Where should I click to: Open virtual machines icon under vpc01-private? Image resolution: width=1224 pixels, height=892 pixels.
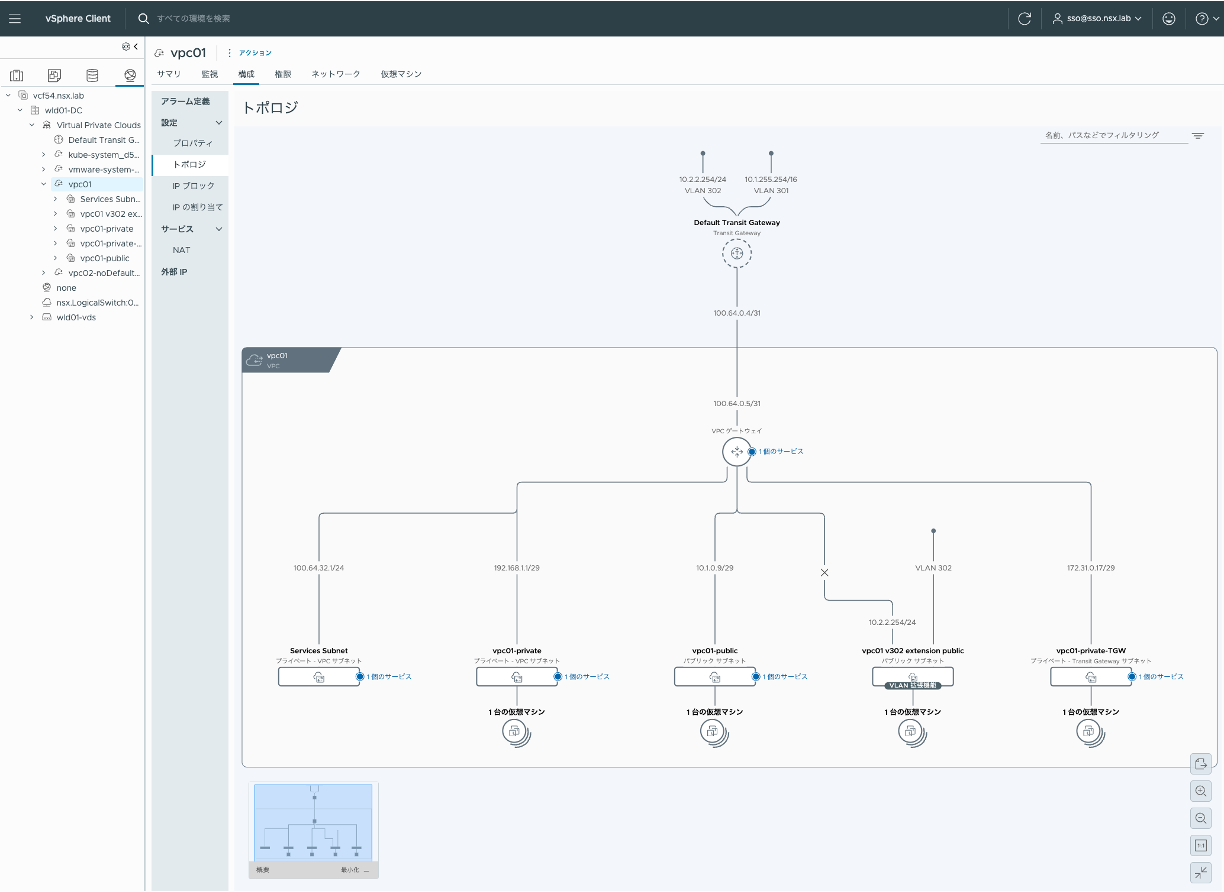(x=517, y=732)
